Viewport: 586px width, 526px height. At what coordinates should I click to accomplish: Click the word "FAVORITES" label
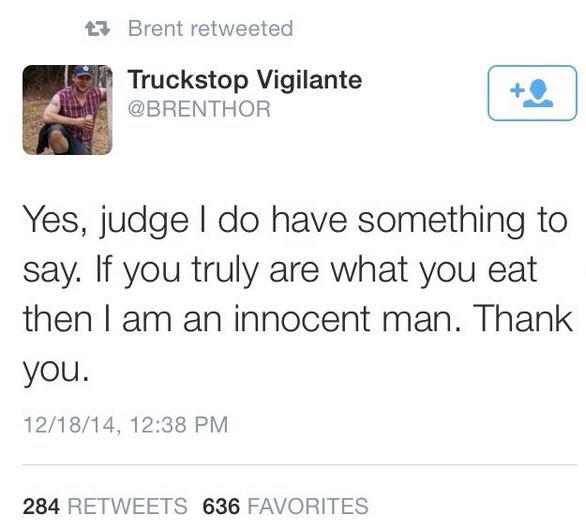(308, 506)
